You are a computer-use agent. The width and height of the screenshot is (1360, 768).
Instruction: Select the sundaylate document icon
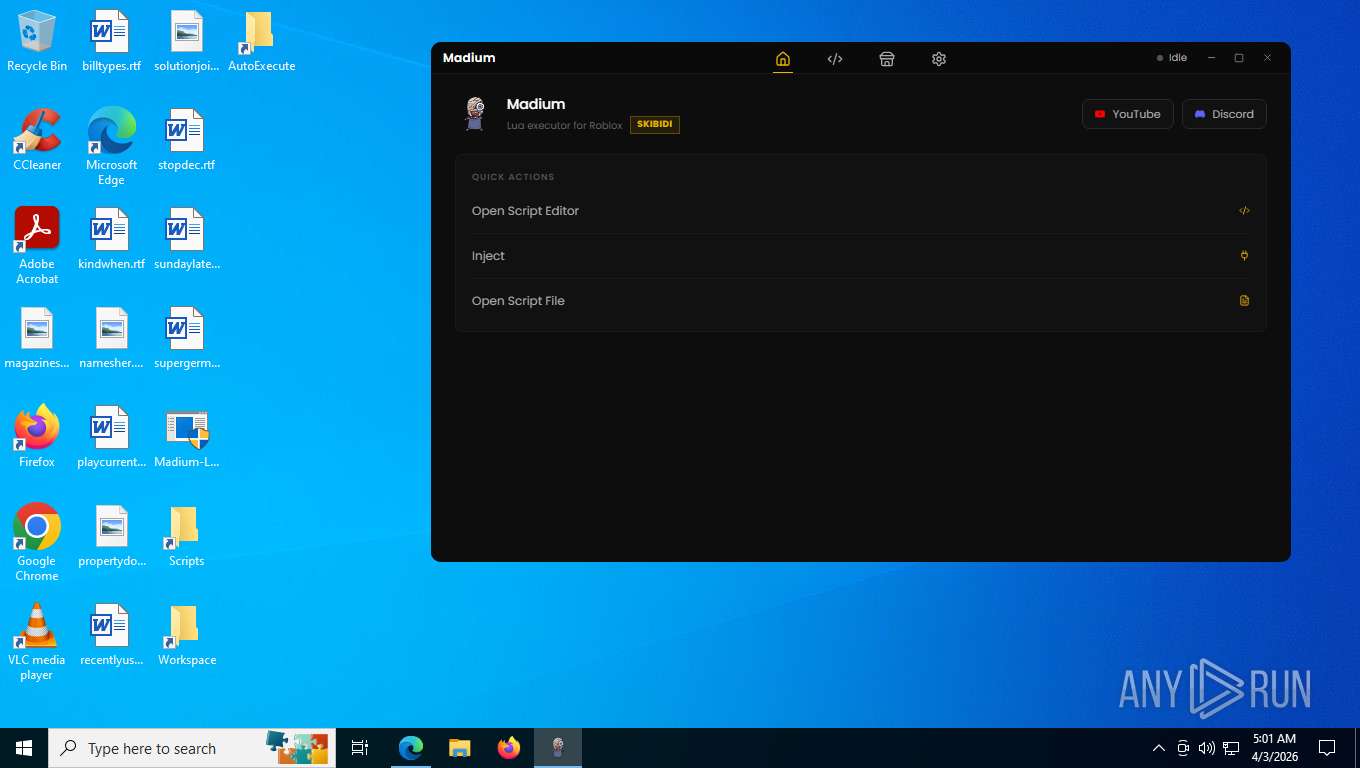point(186,239)
